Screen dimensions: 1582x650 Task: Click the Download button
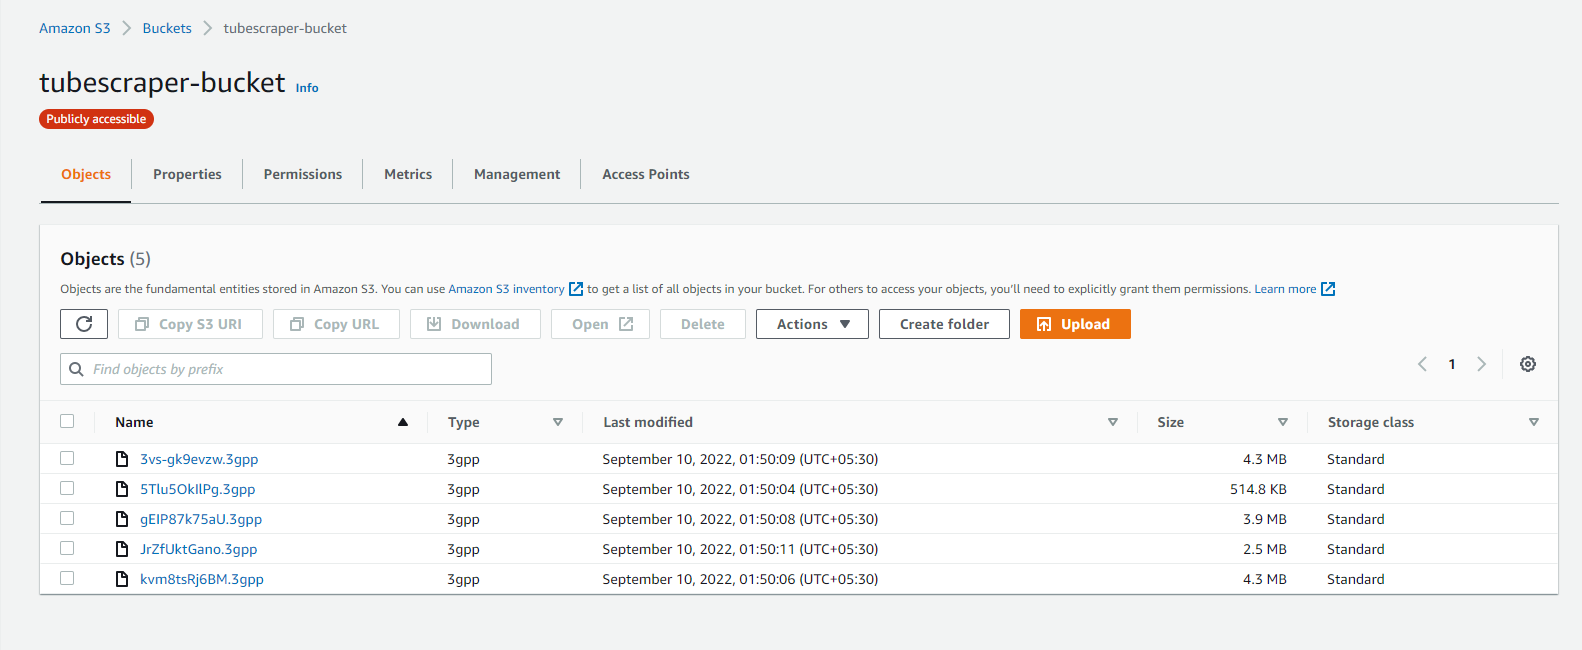click(475, 324)
